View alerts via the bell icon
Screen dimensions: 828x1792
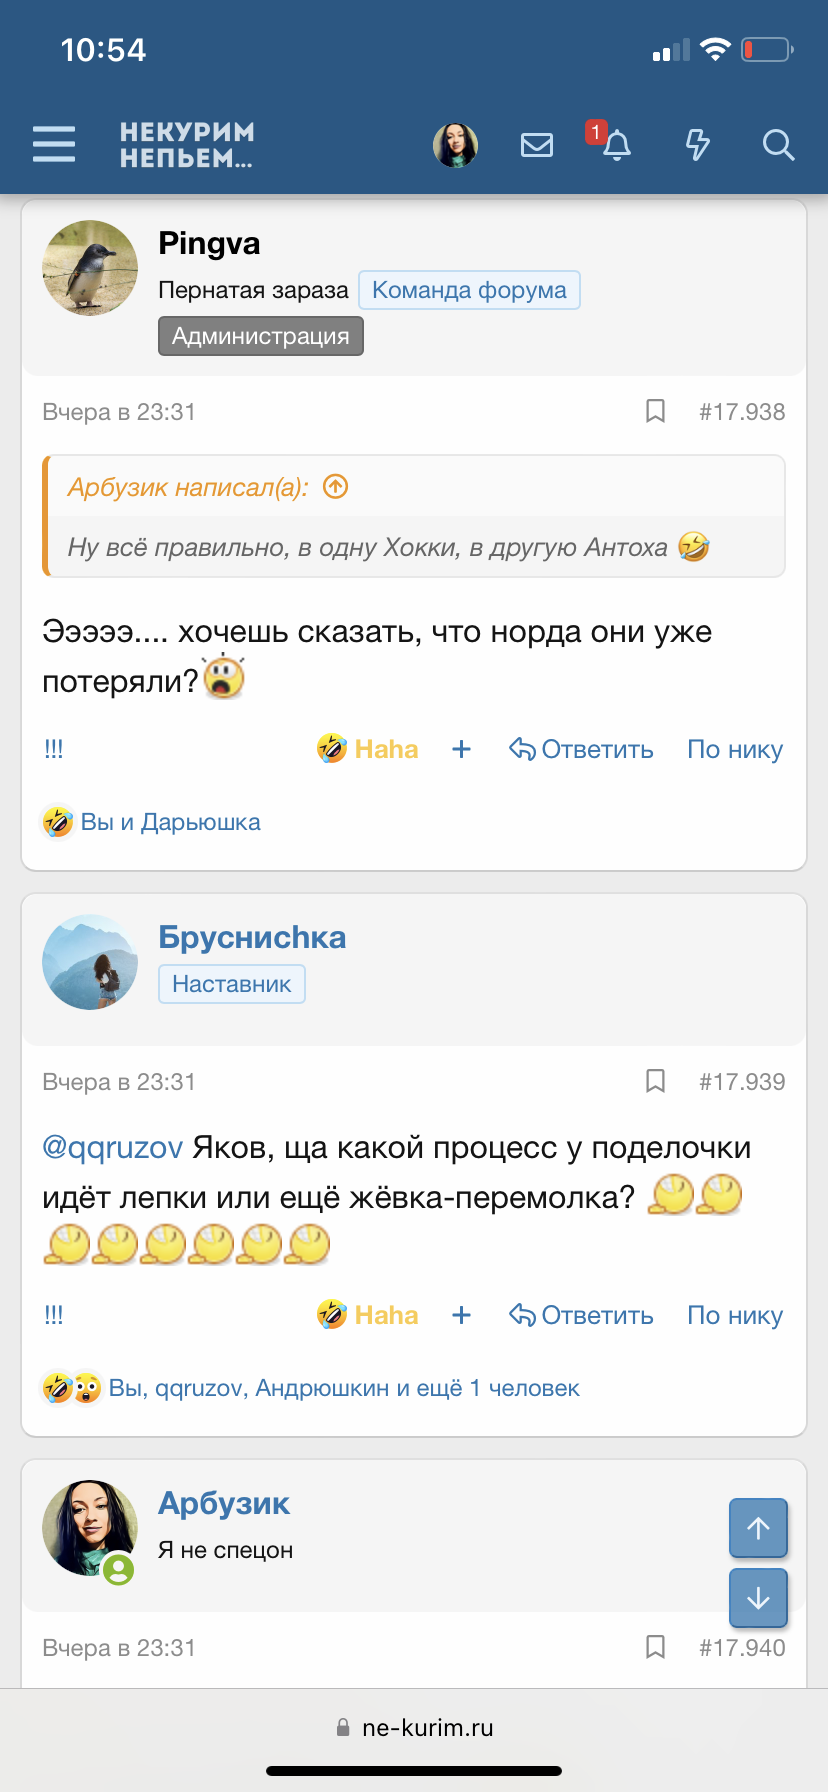pyautogui.click(x=616, y=146)
